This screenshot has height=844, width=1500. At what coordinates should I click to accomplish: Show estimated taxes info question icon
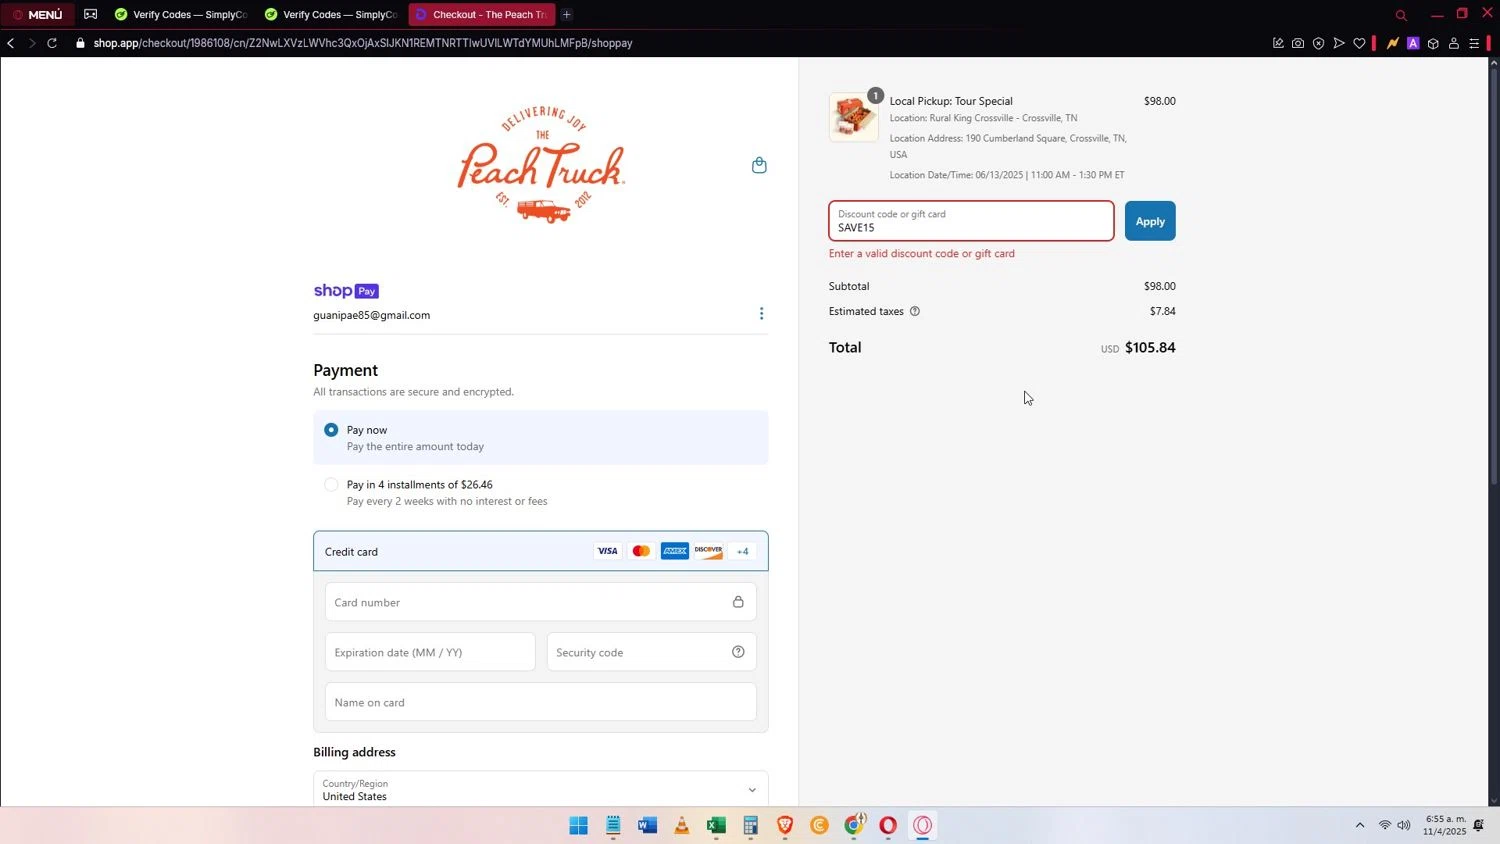pyautogui.click(x=914, y=311)
